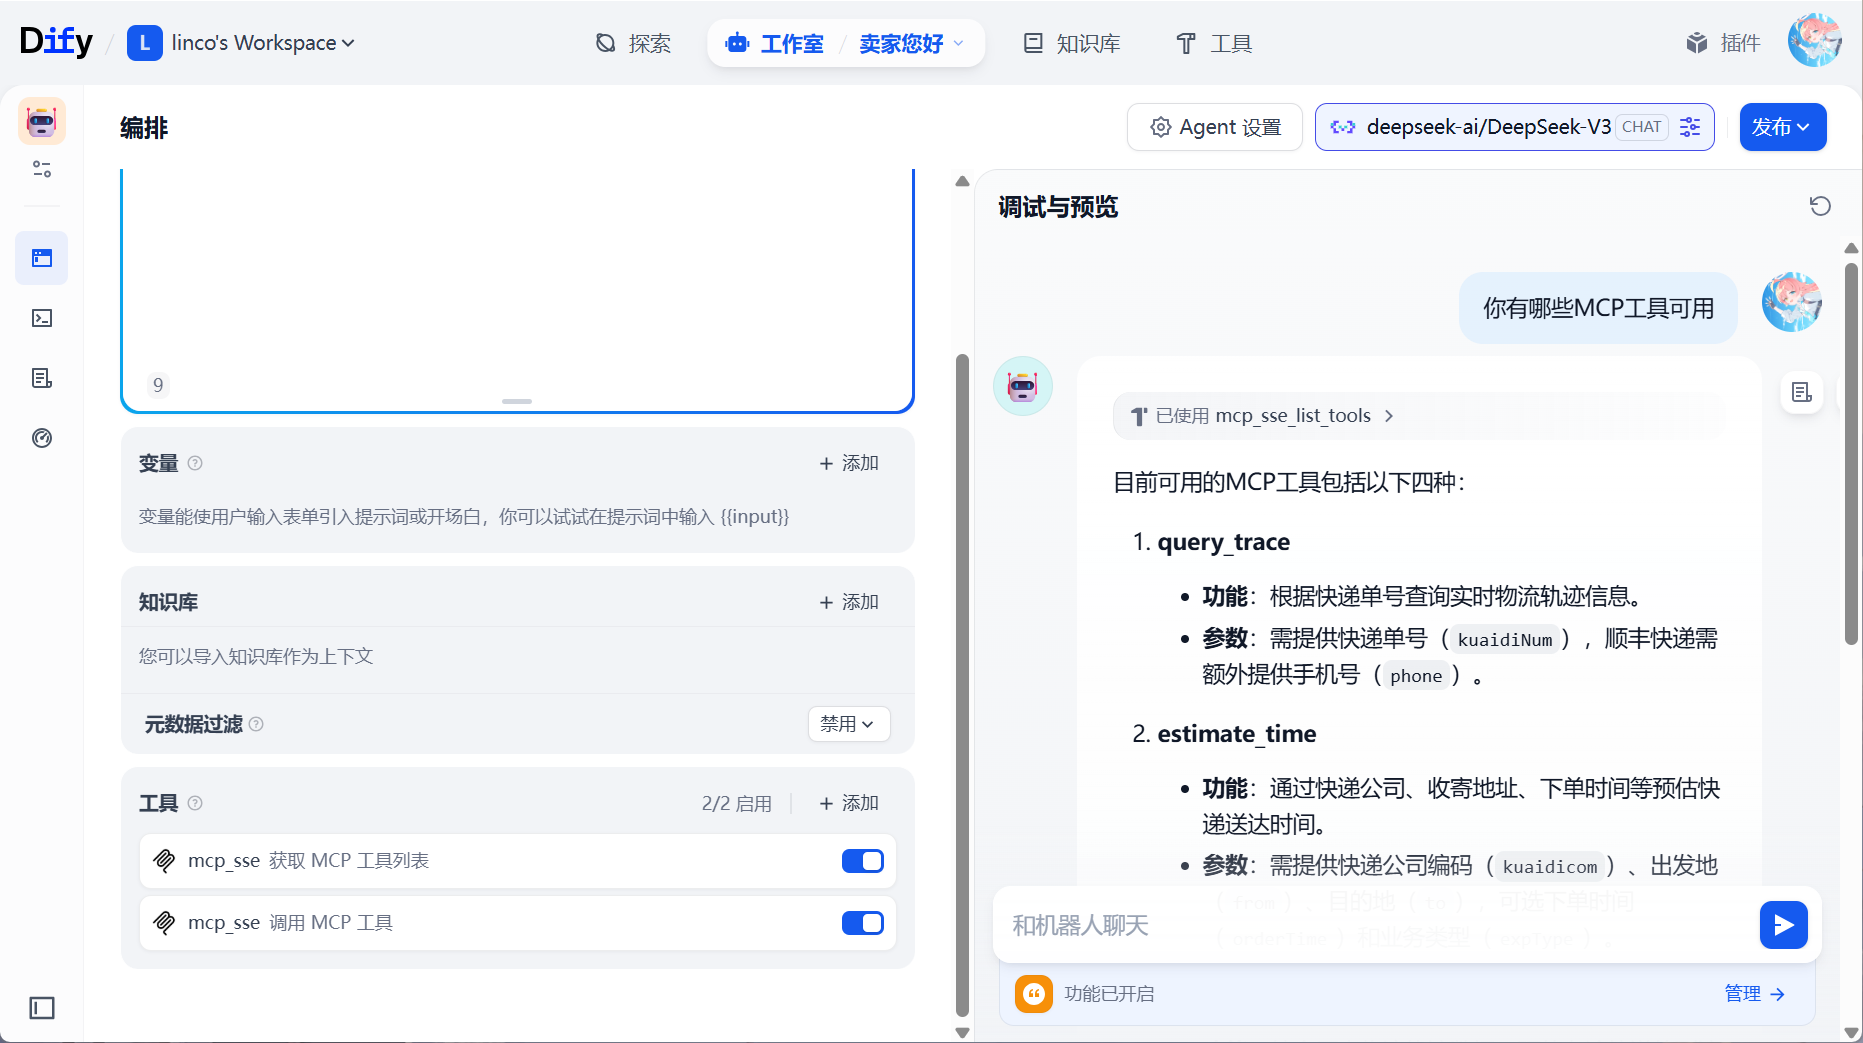The height and width of the screenshot is (1043, 1863).
Task: Open the 工作室 tab
Action: point(775,43)
